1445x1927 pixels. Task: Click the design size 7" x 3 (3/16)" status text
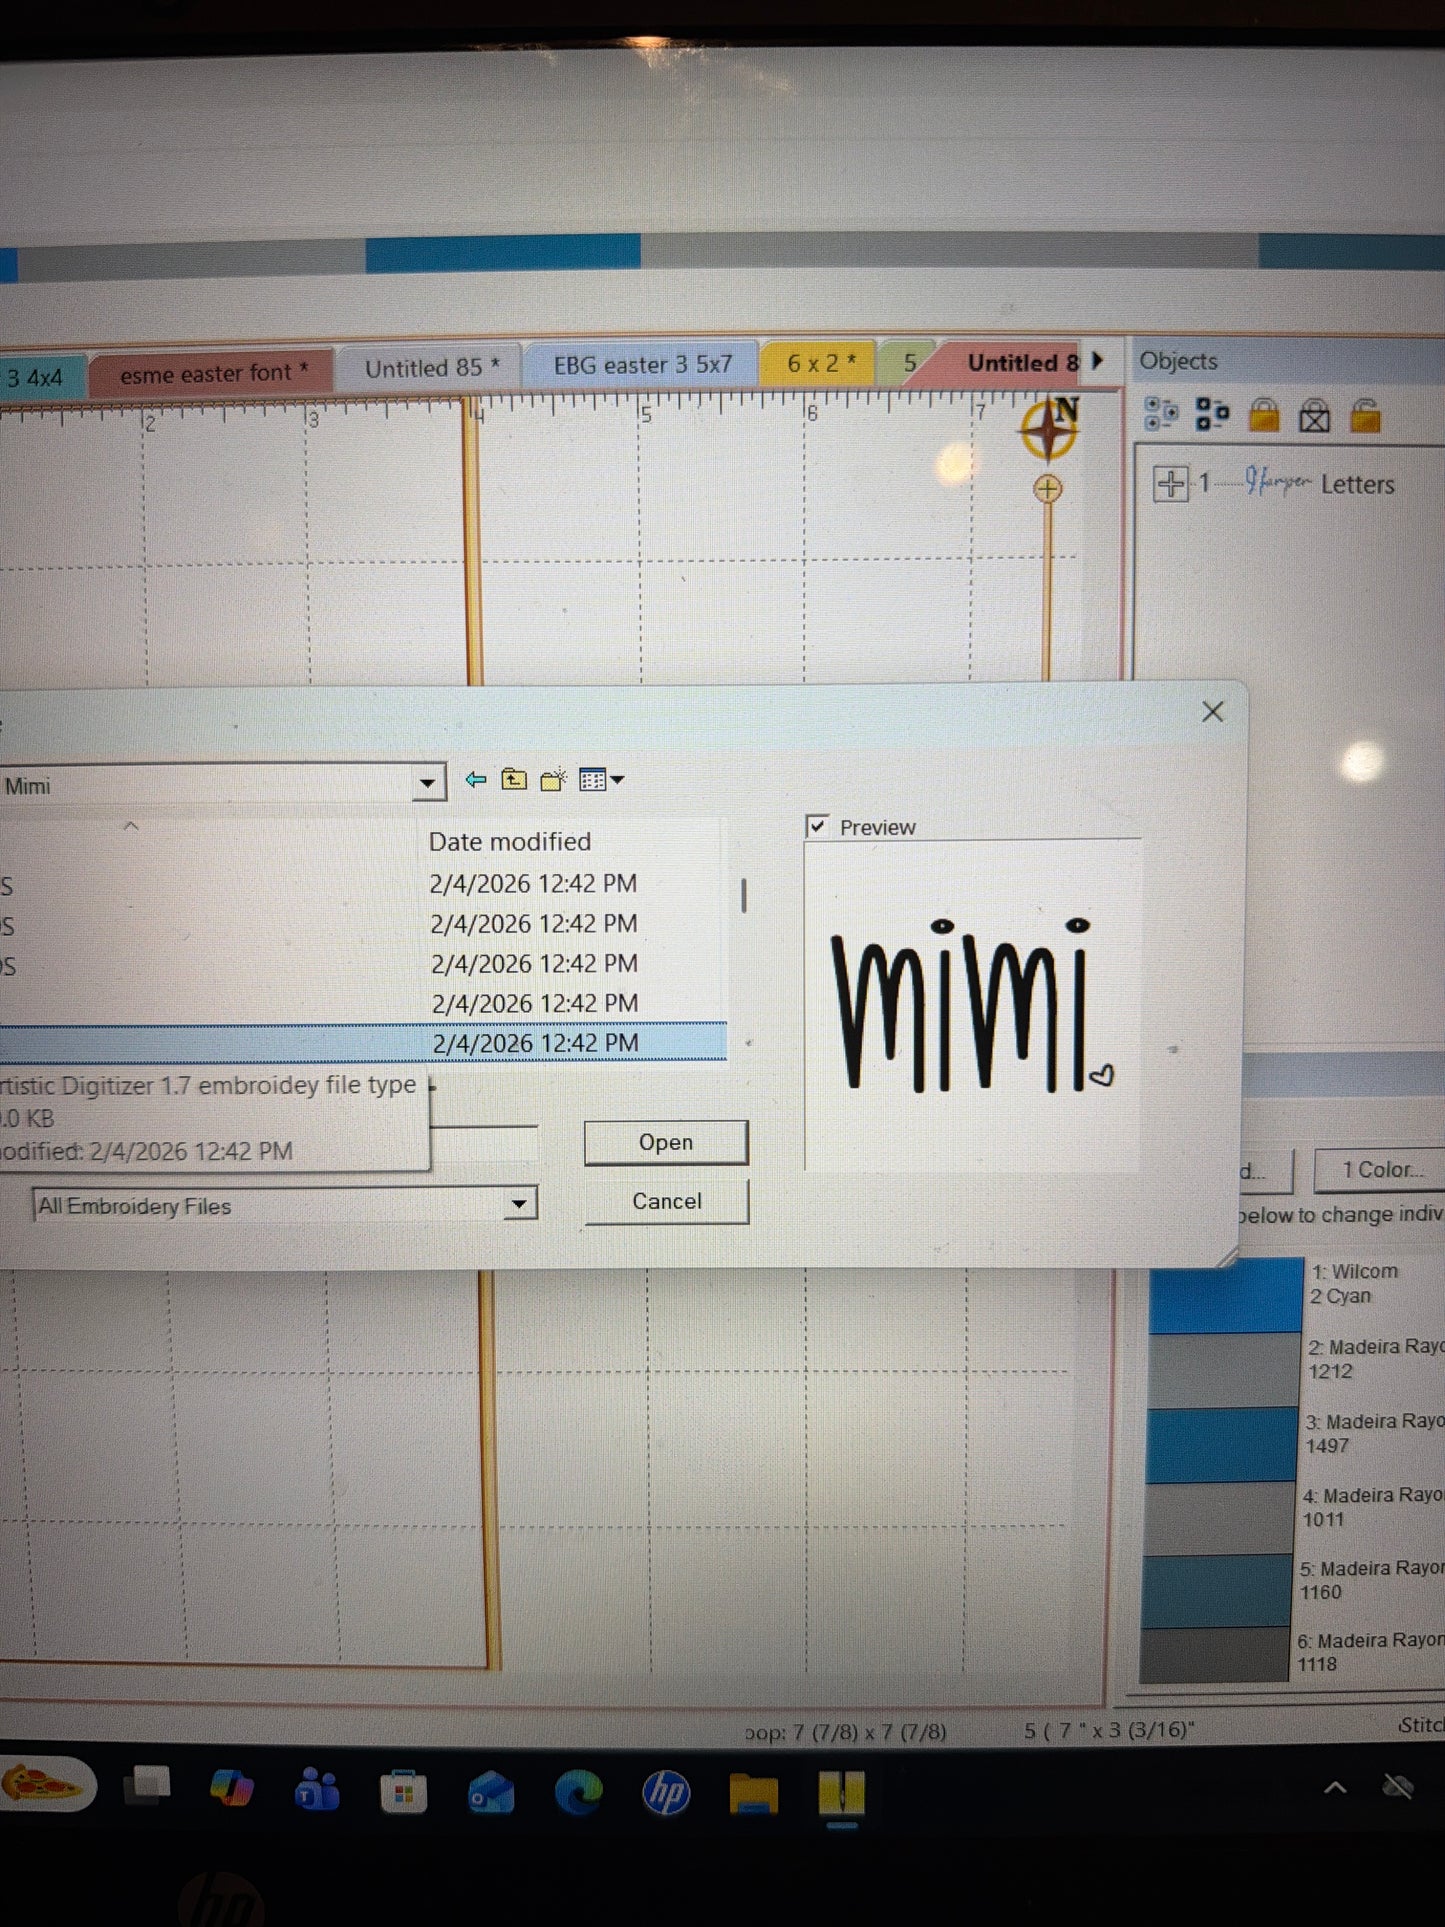[1109, 1730]
